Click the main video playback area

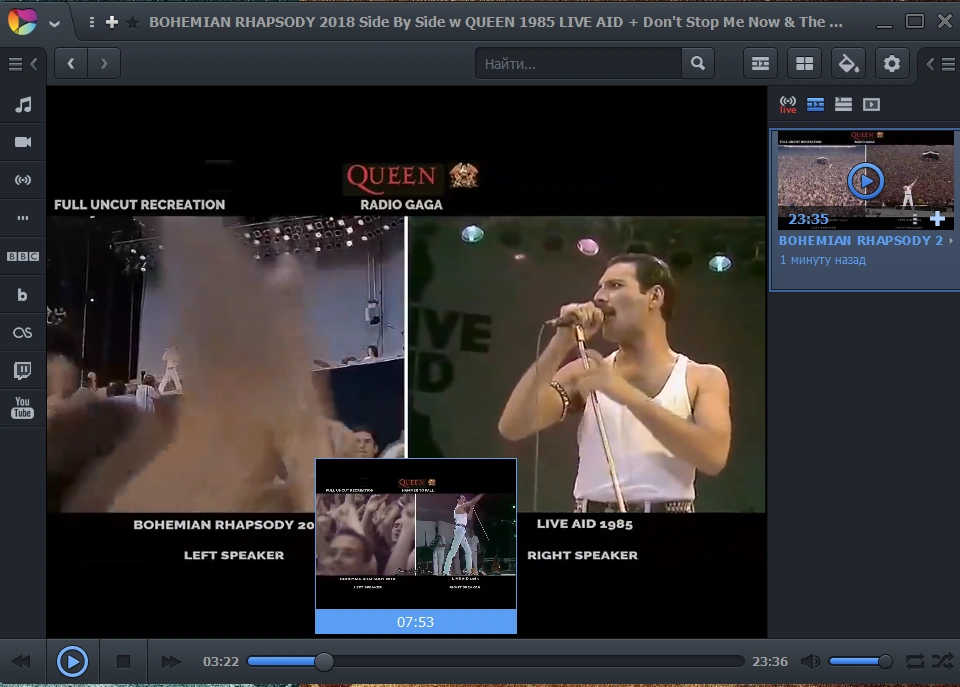(x=407, y=361)
